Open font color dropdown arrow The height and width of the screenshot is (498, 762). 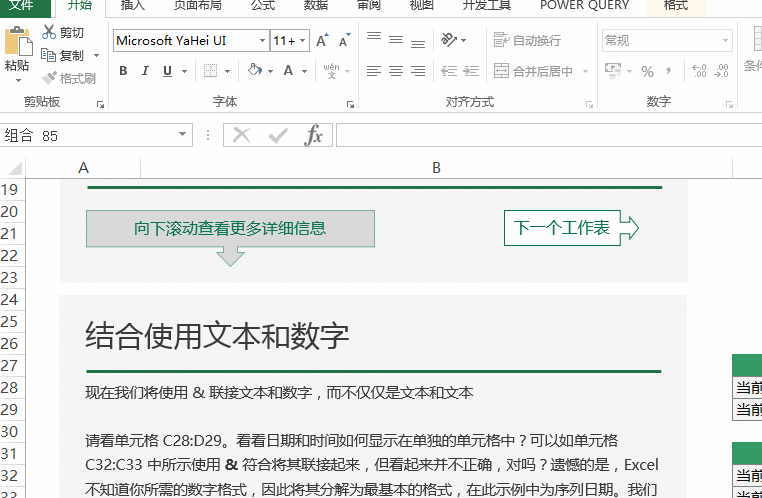(305, 71)
